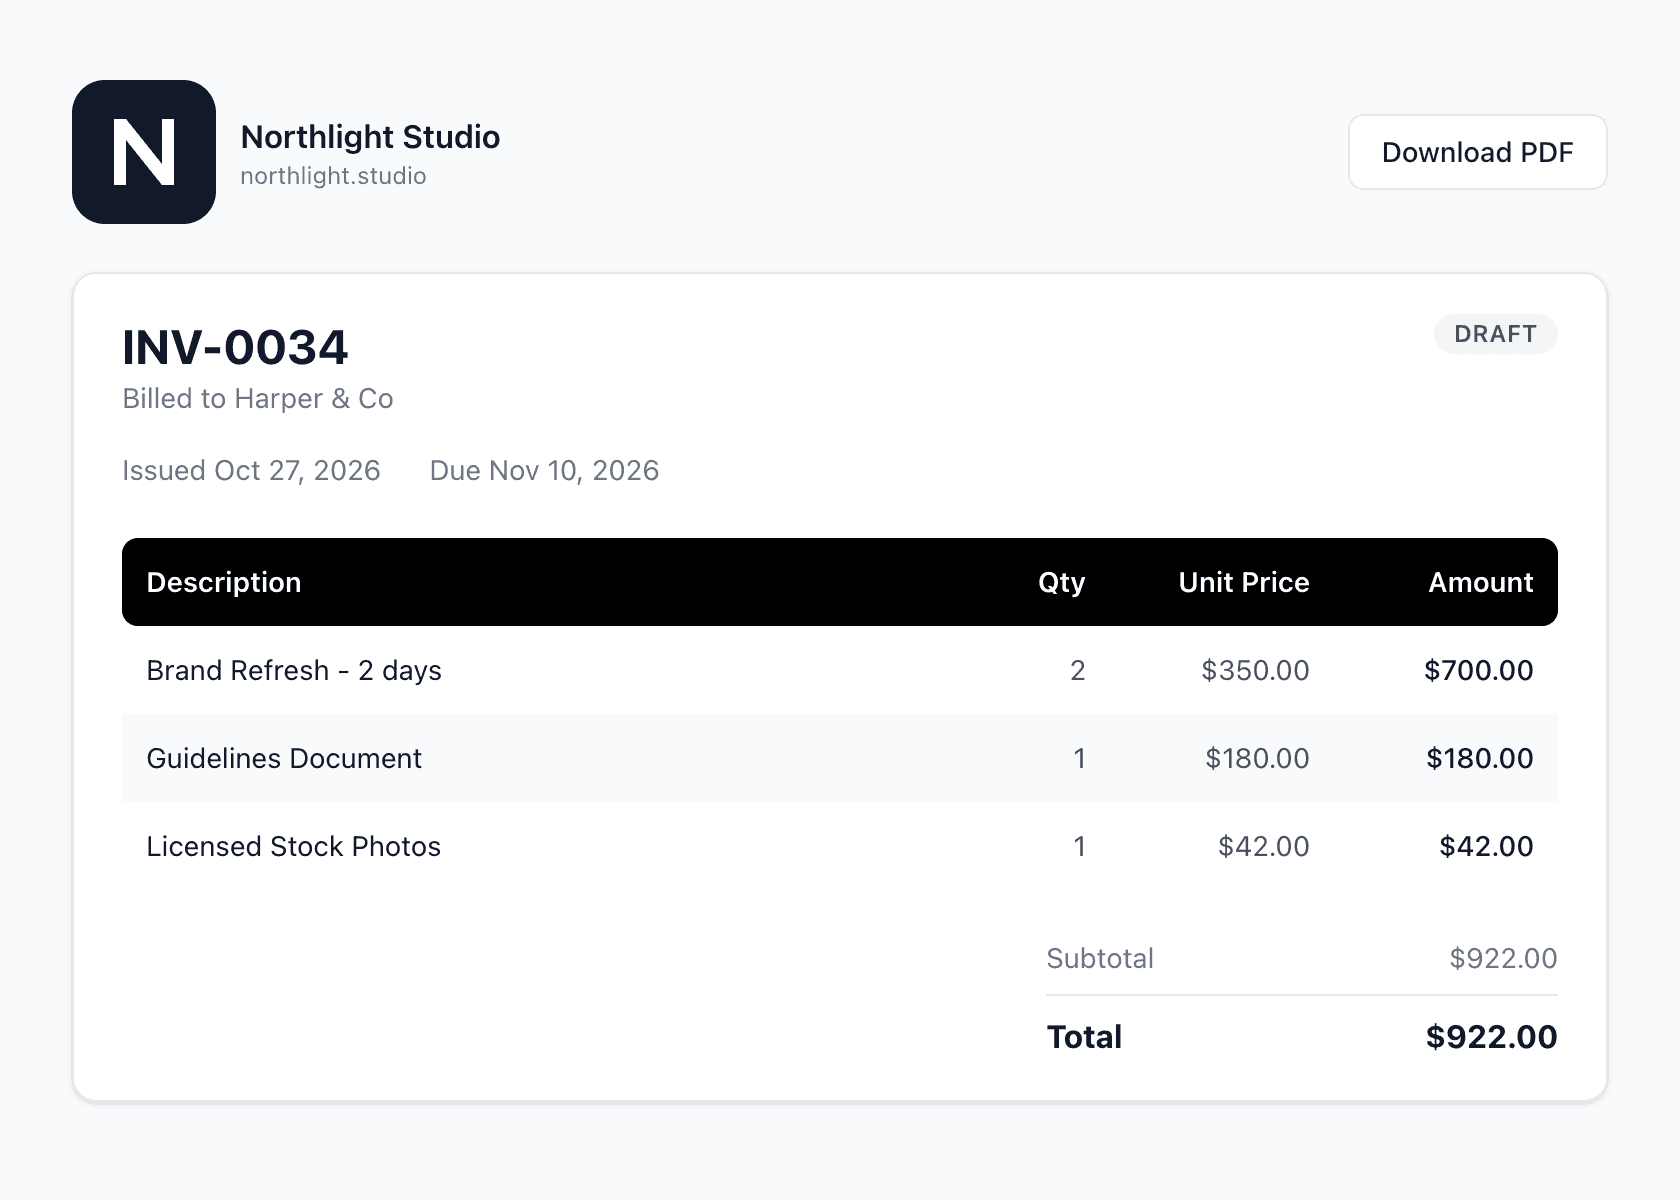Click the bold $42.00 amount for Stock Photos
This screenshot has height=1200, width=1680.
1486,847
